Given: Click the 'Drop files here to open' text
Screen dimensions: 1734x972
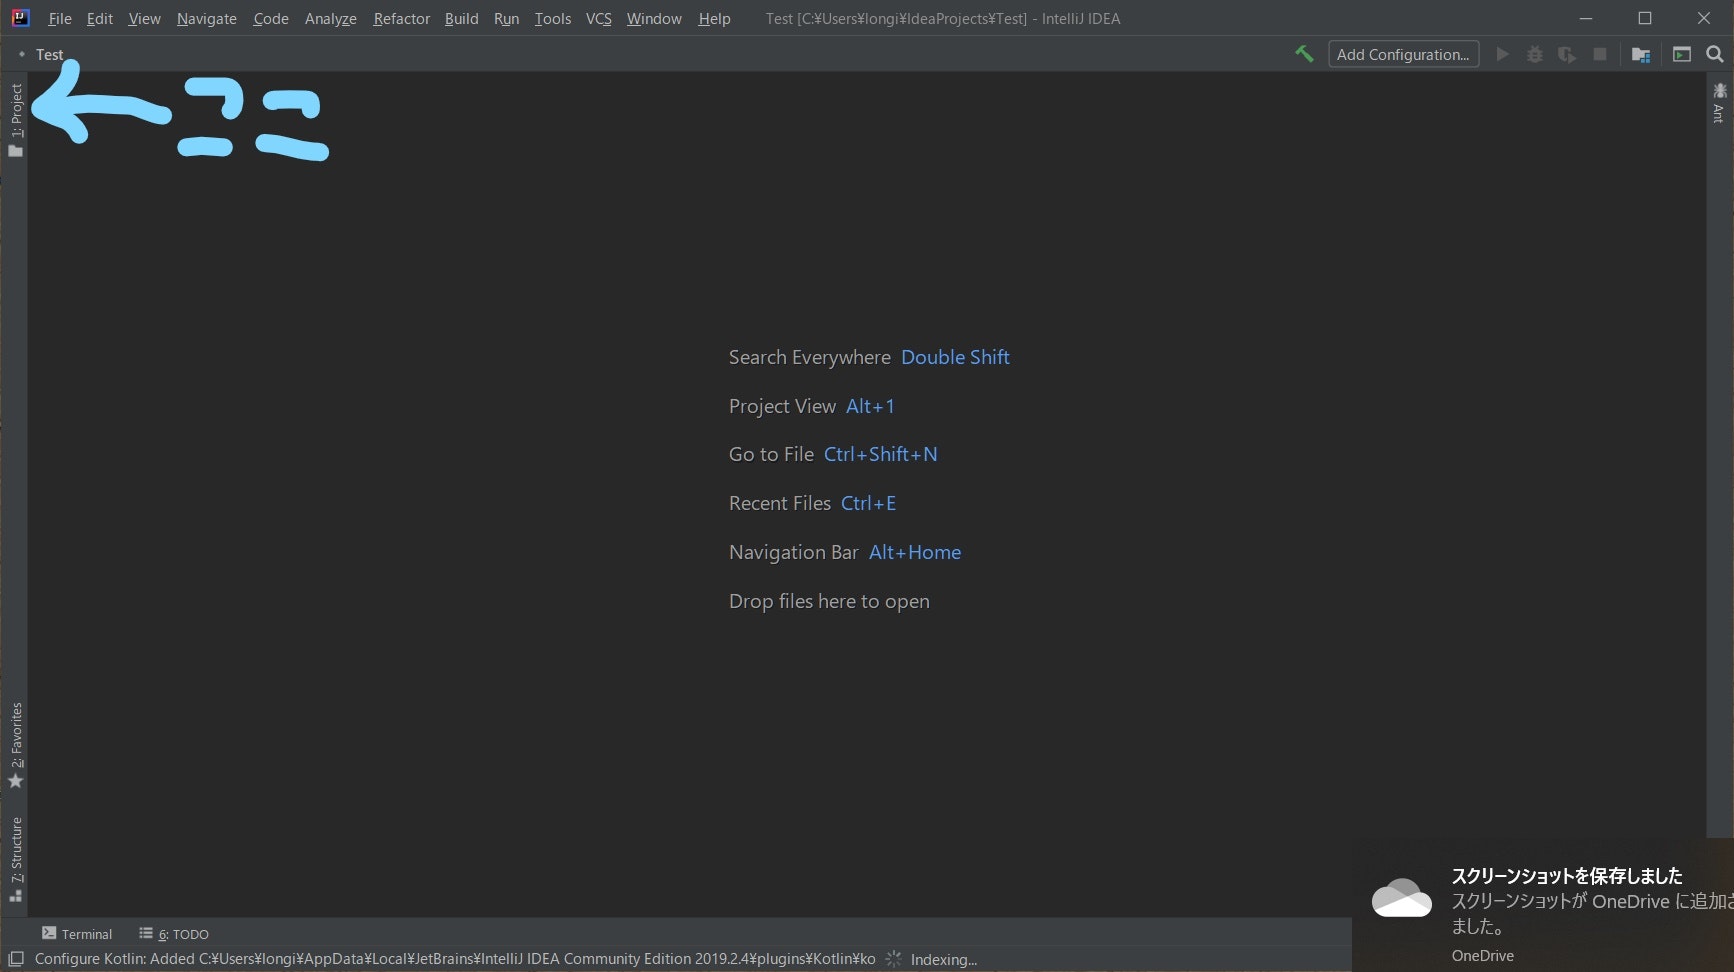Looking at the screenshot, I should 829,601.
